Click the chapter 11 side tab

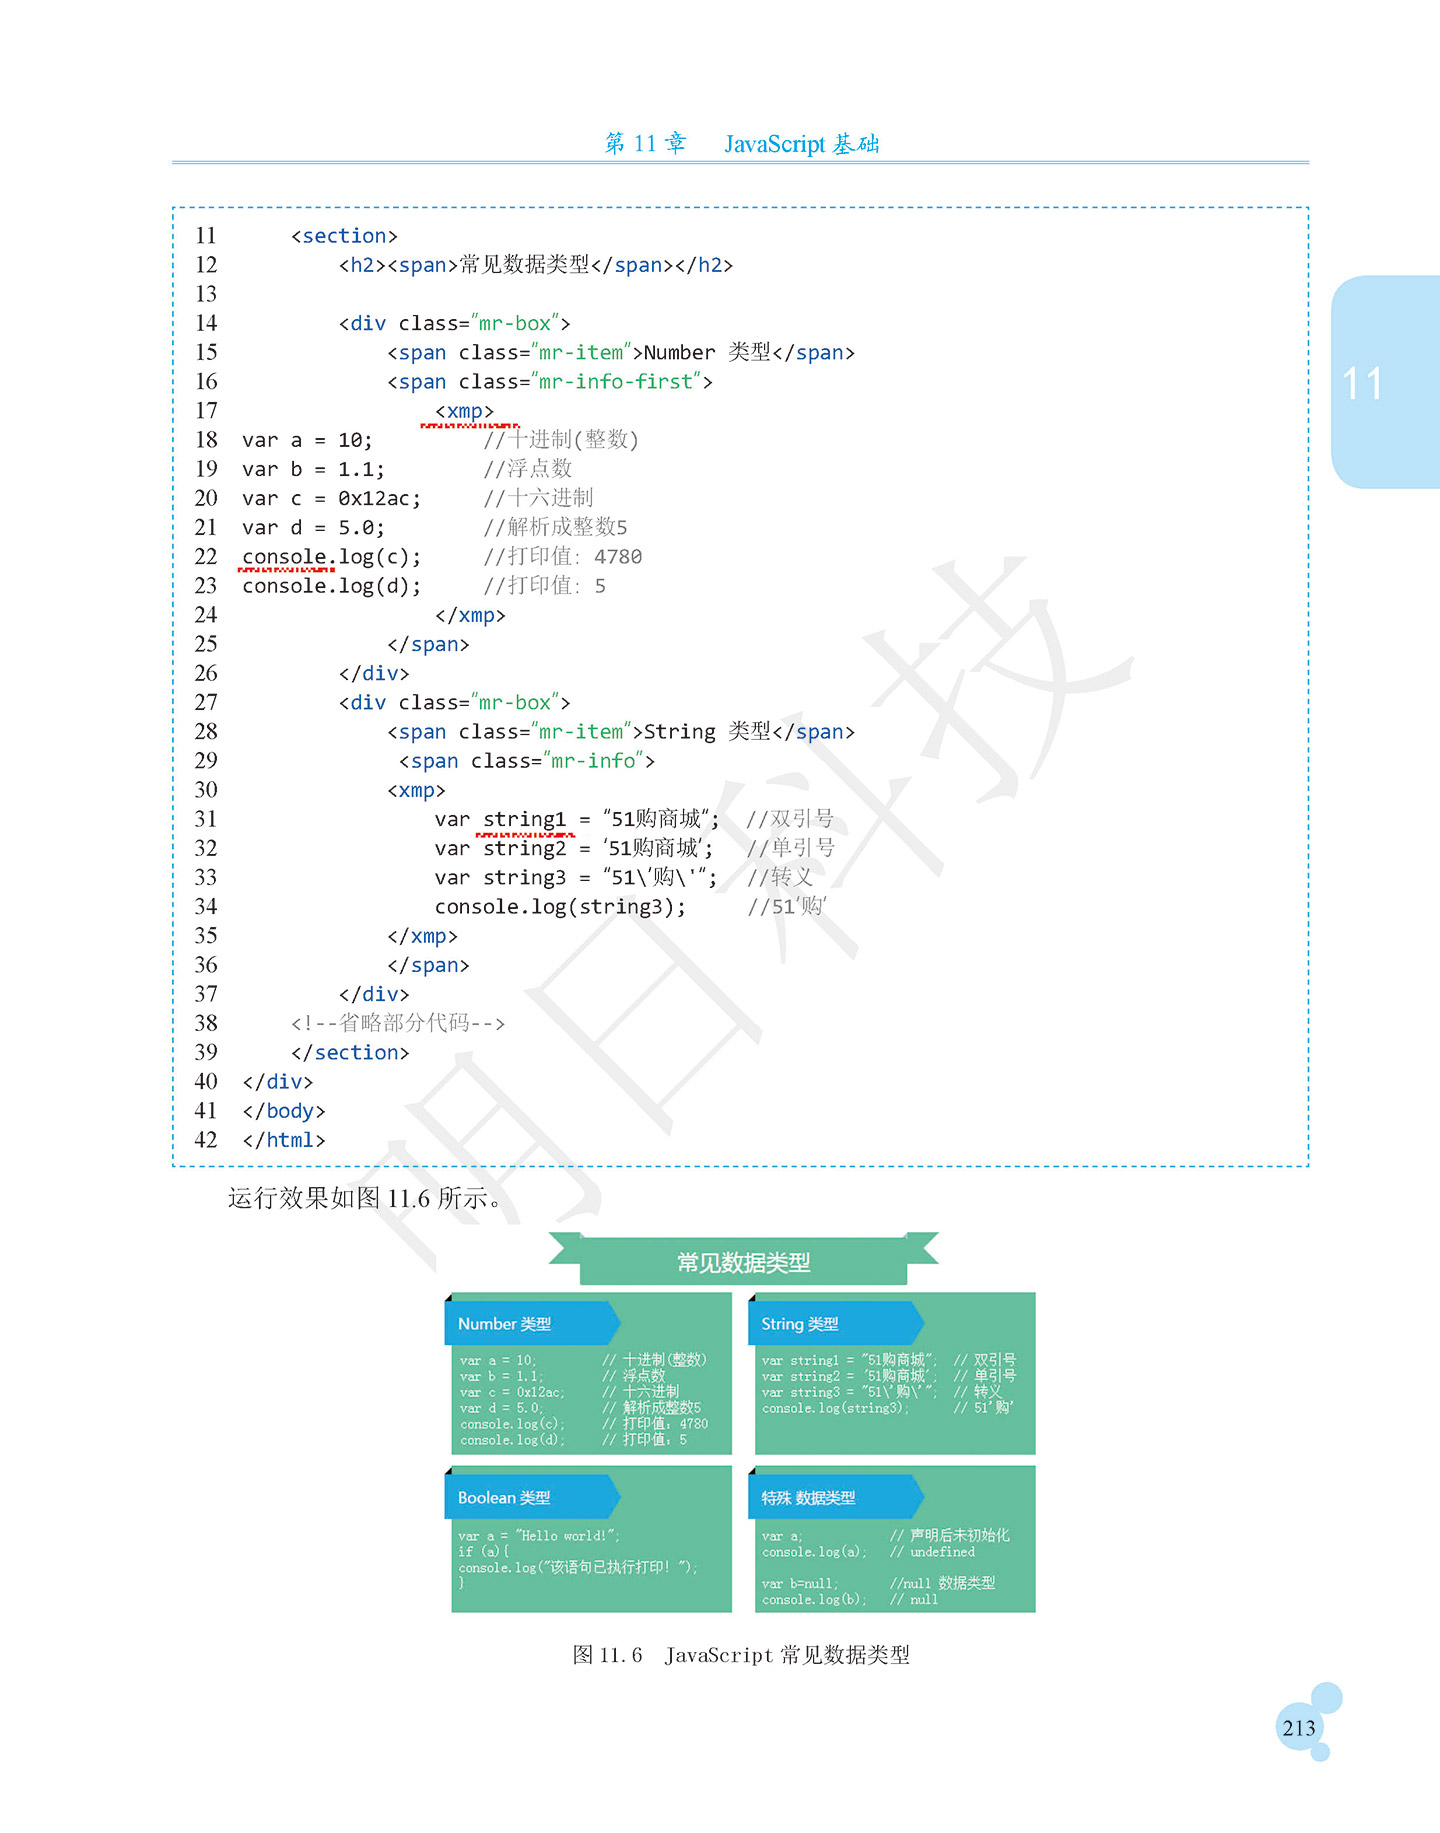click(x=1385, y=382)
